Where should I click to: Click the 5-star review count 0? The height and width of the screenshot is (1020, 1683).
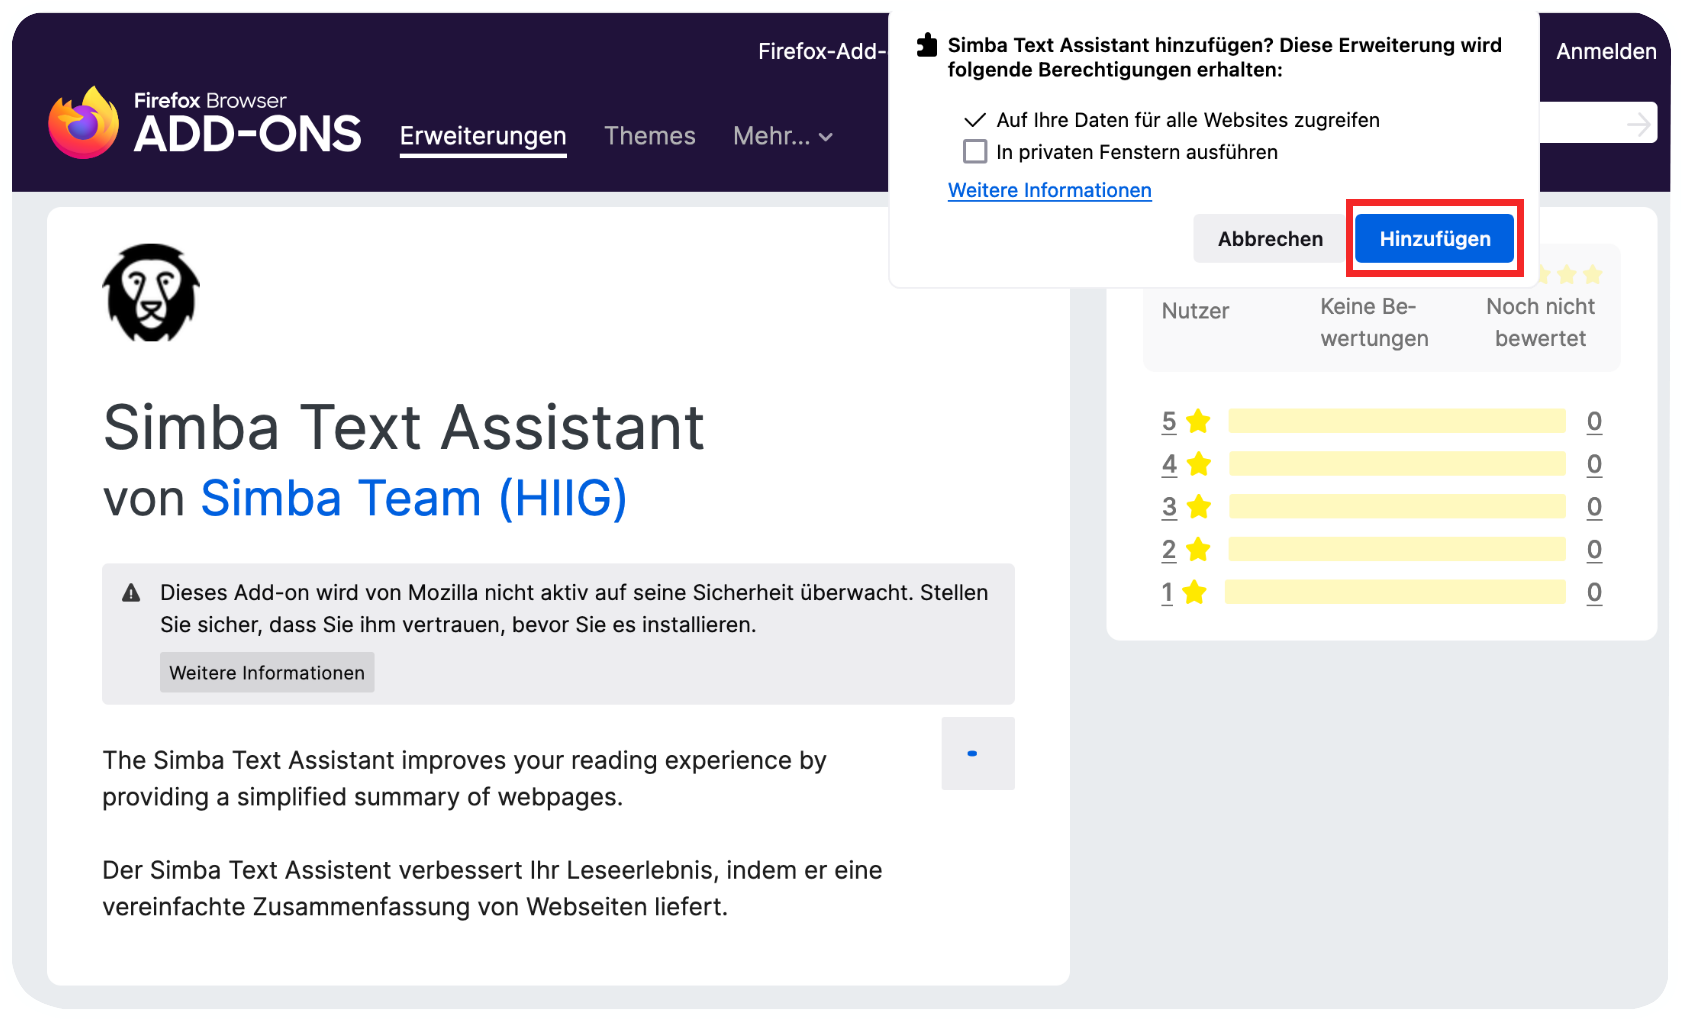click(1594, 421)
